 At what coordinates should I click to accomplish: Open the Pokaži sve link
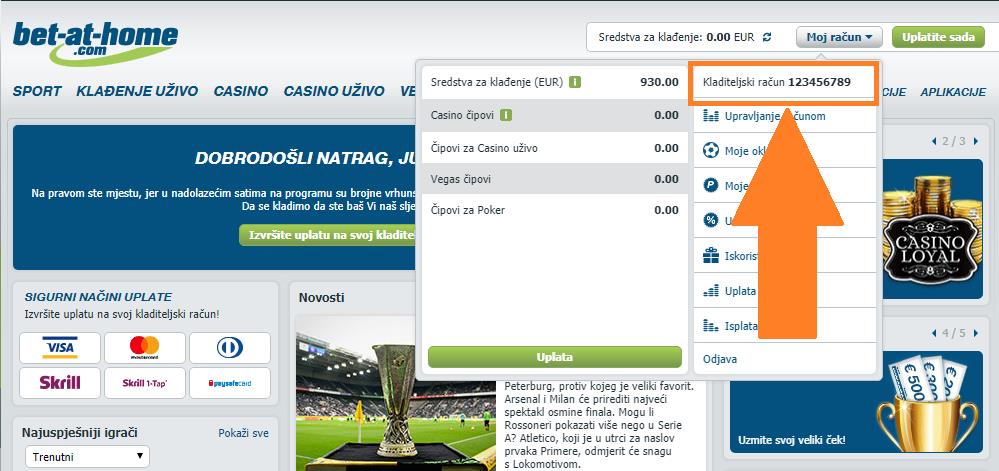click(x=243, y=433)
